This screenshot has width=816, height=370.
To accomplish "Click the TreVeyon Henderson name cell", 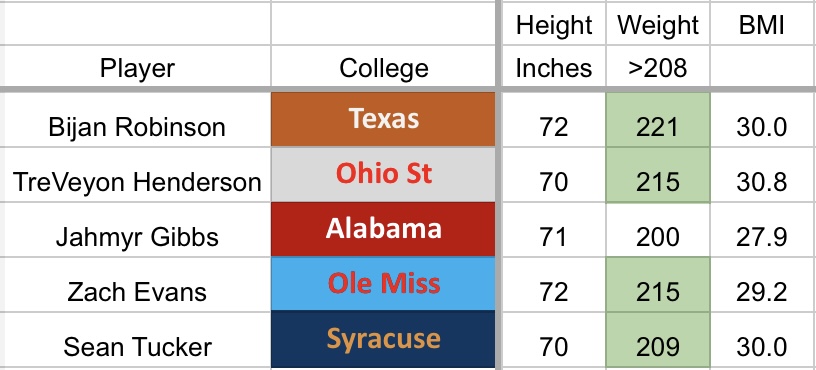I will [x=137, y=175].
